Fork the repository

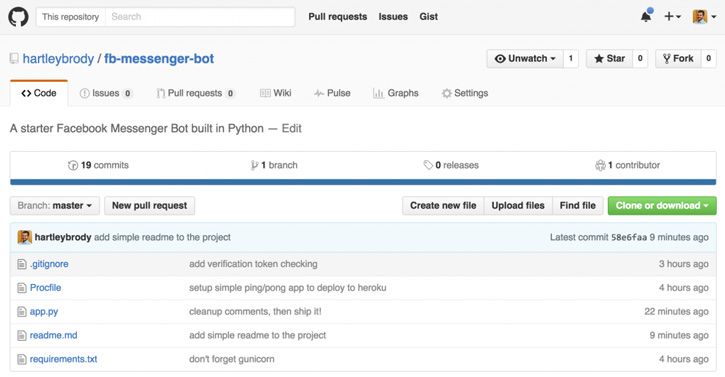click(678, 58)
